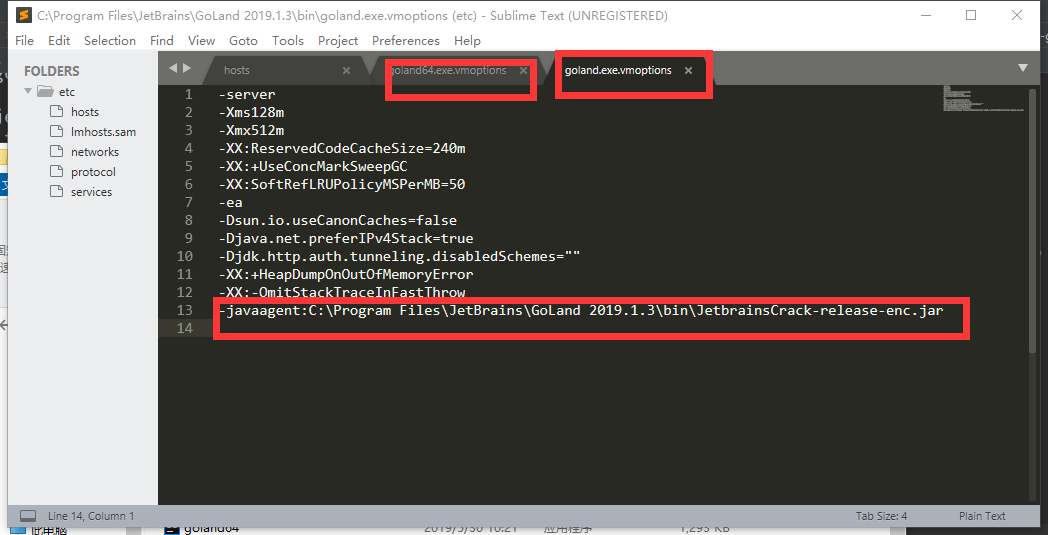Open protocol file in sidebar
Image resolution: width=1048 pixels, height=535 pixels.
[x=94, y=172]
